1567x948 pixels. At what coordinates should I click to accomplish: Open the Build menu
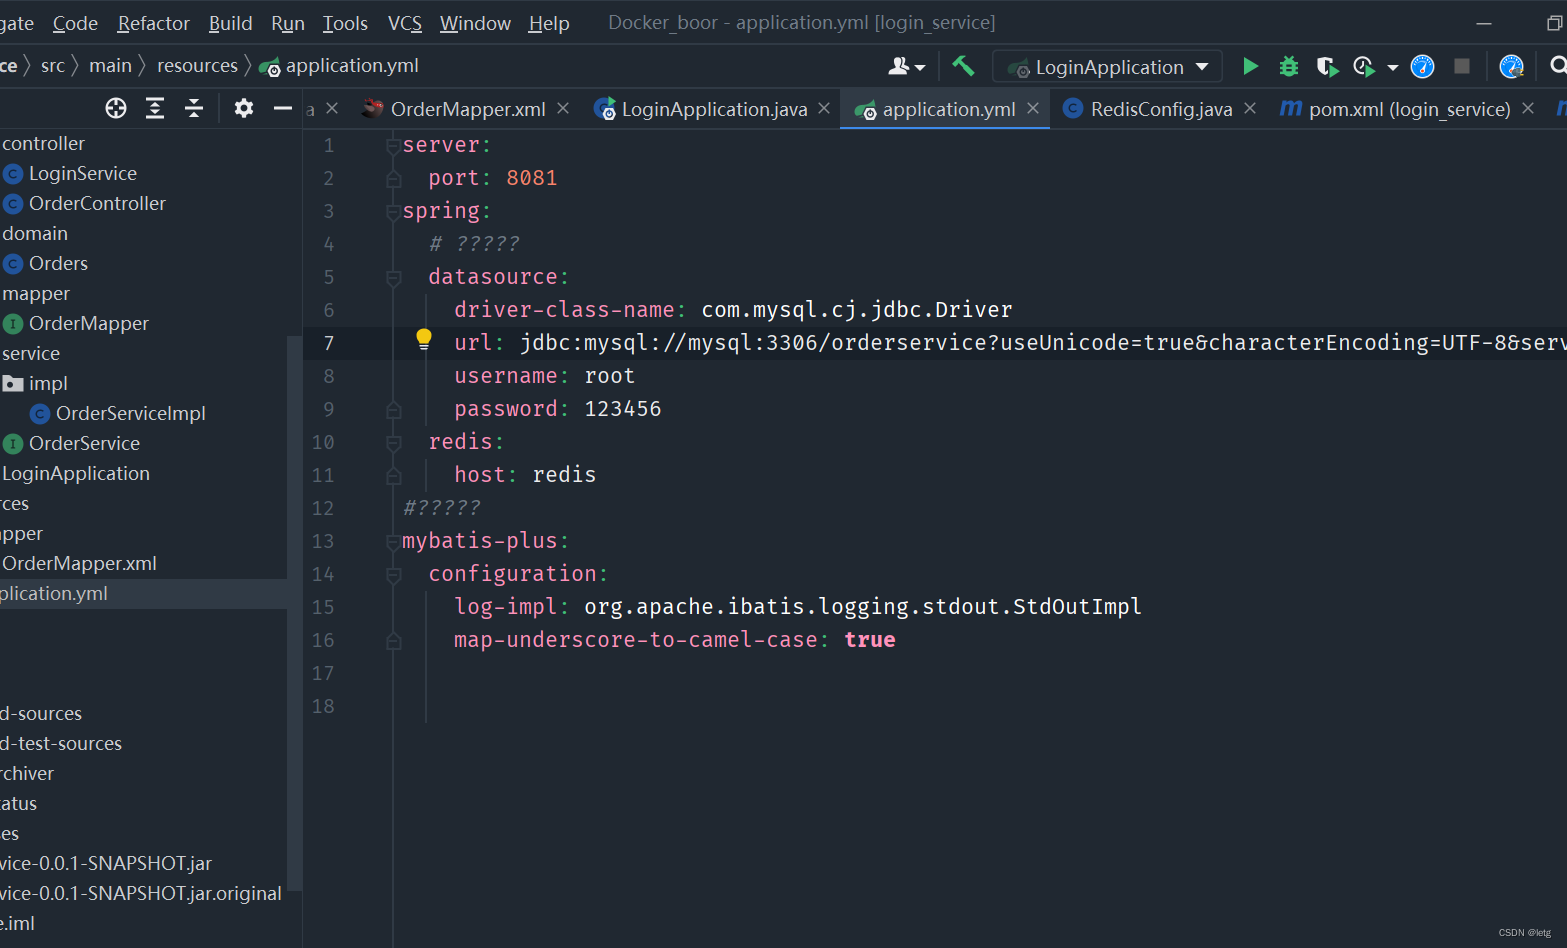click(x=230, y=23)
